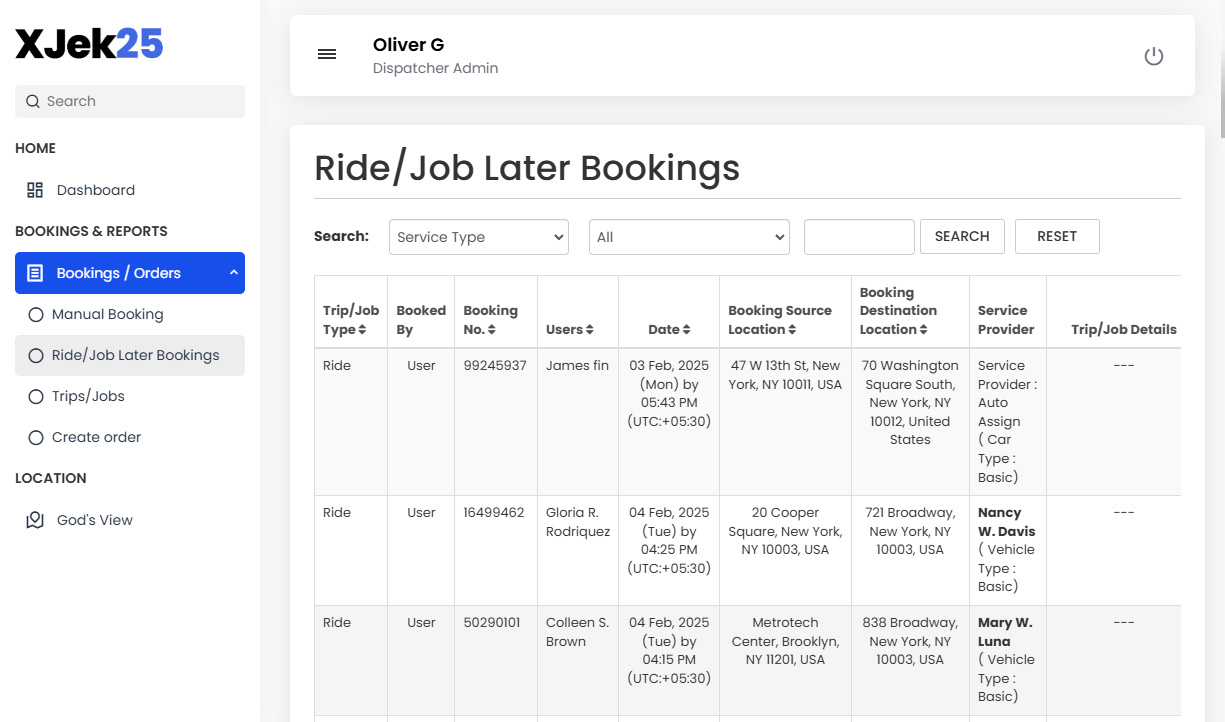Open the Dashboard menu item under HOME
The height and width of the screenshot is (722, 1225).
pos(95,189)
